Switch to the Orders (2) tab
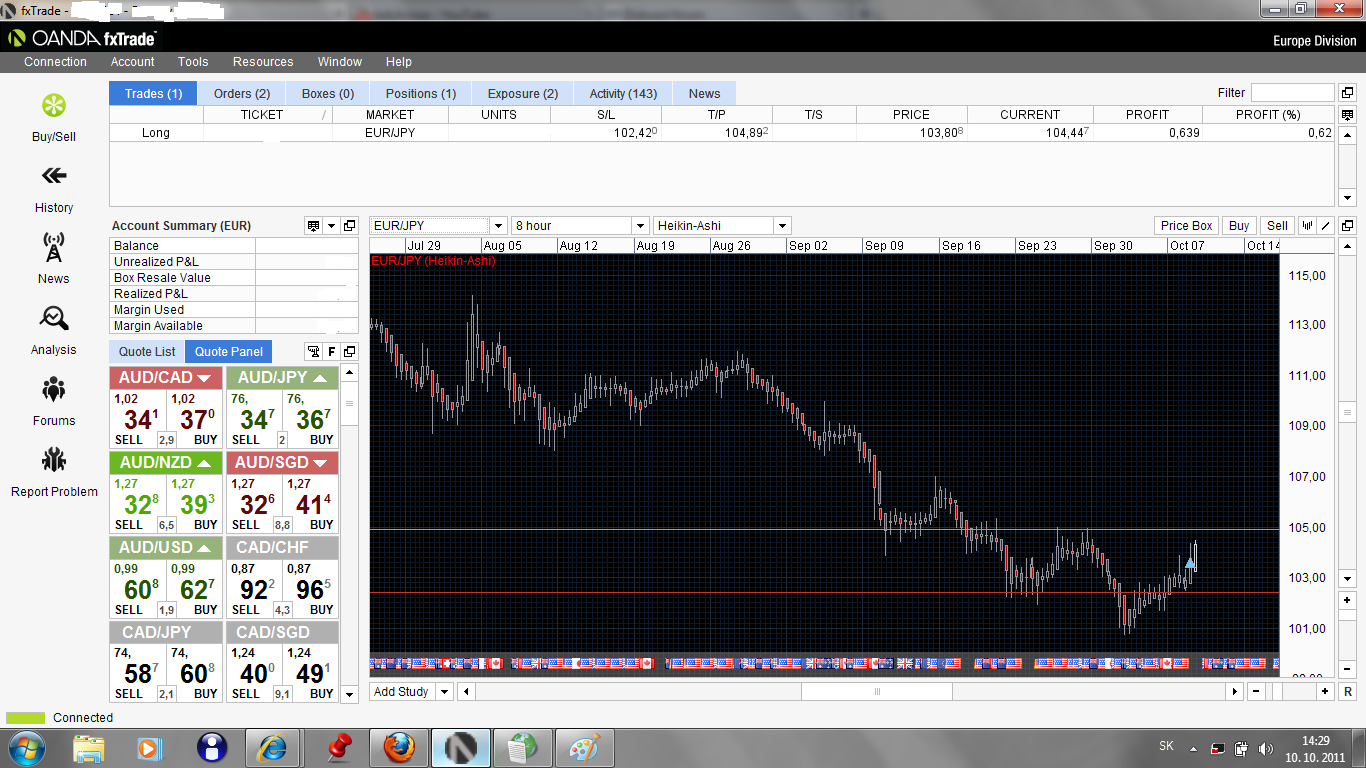The image size is (1366, 768). tap(242, 93)
